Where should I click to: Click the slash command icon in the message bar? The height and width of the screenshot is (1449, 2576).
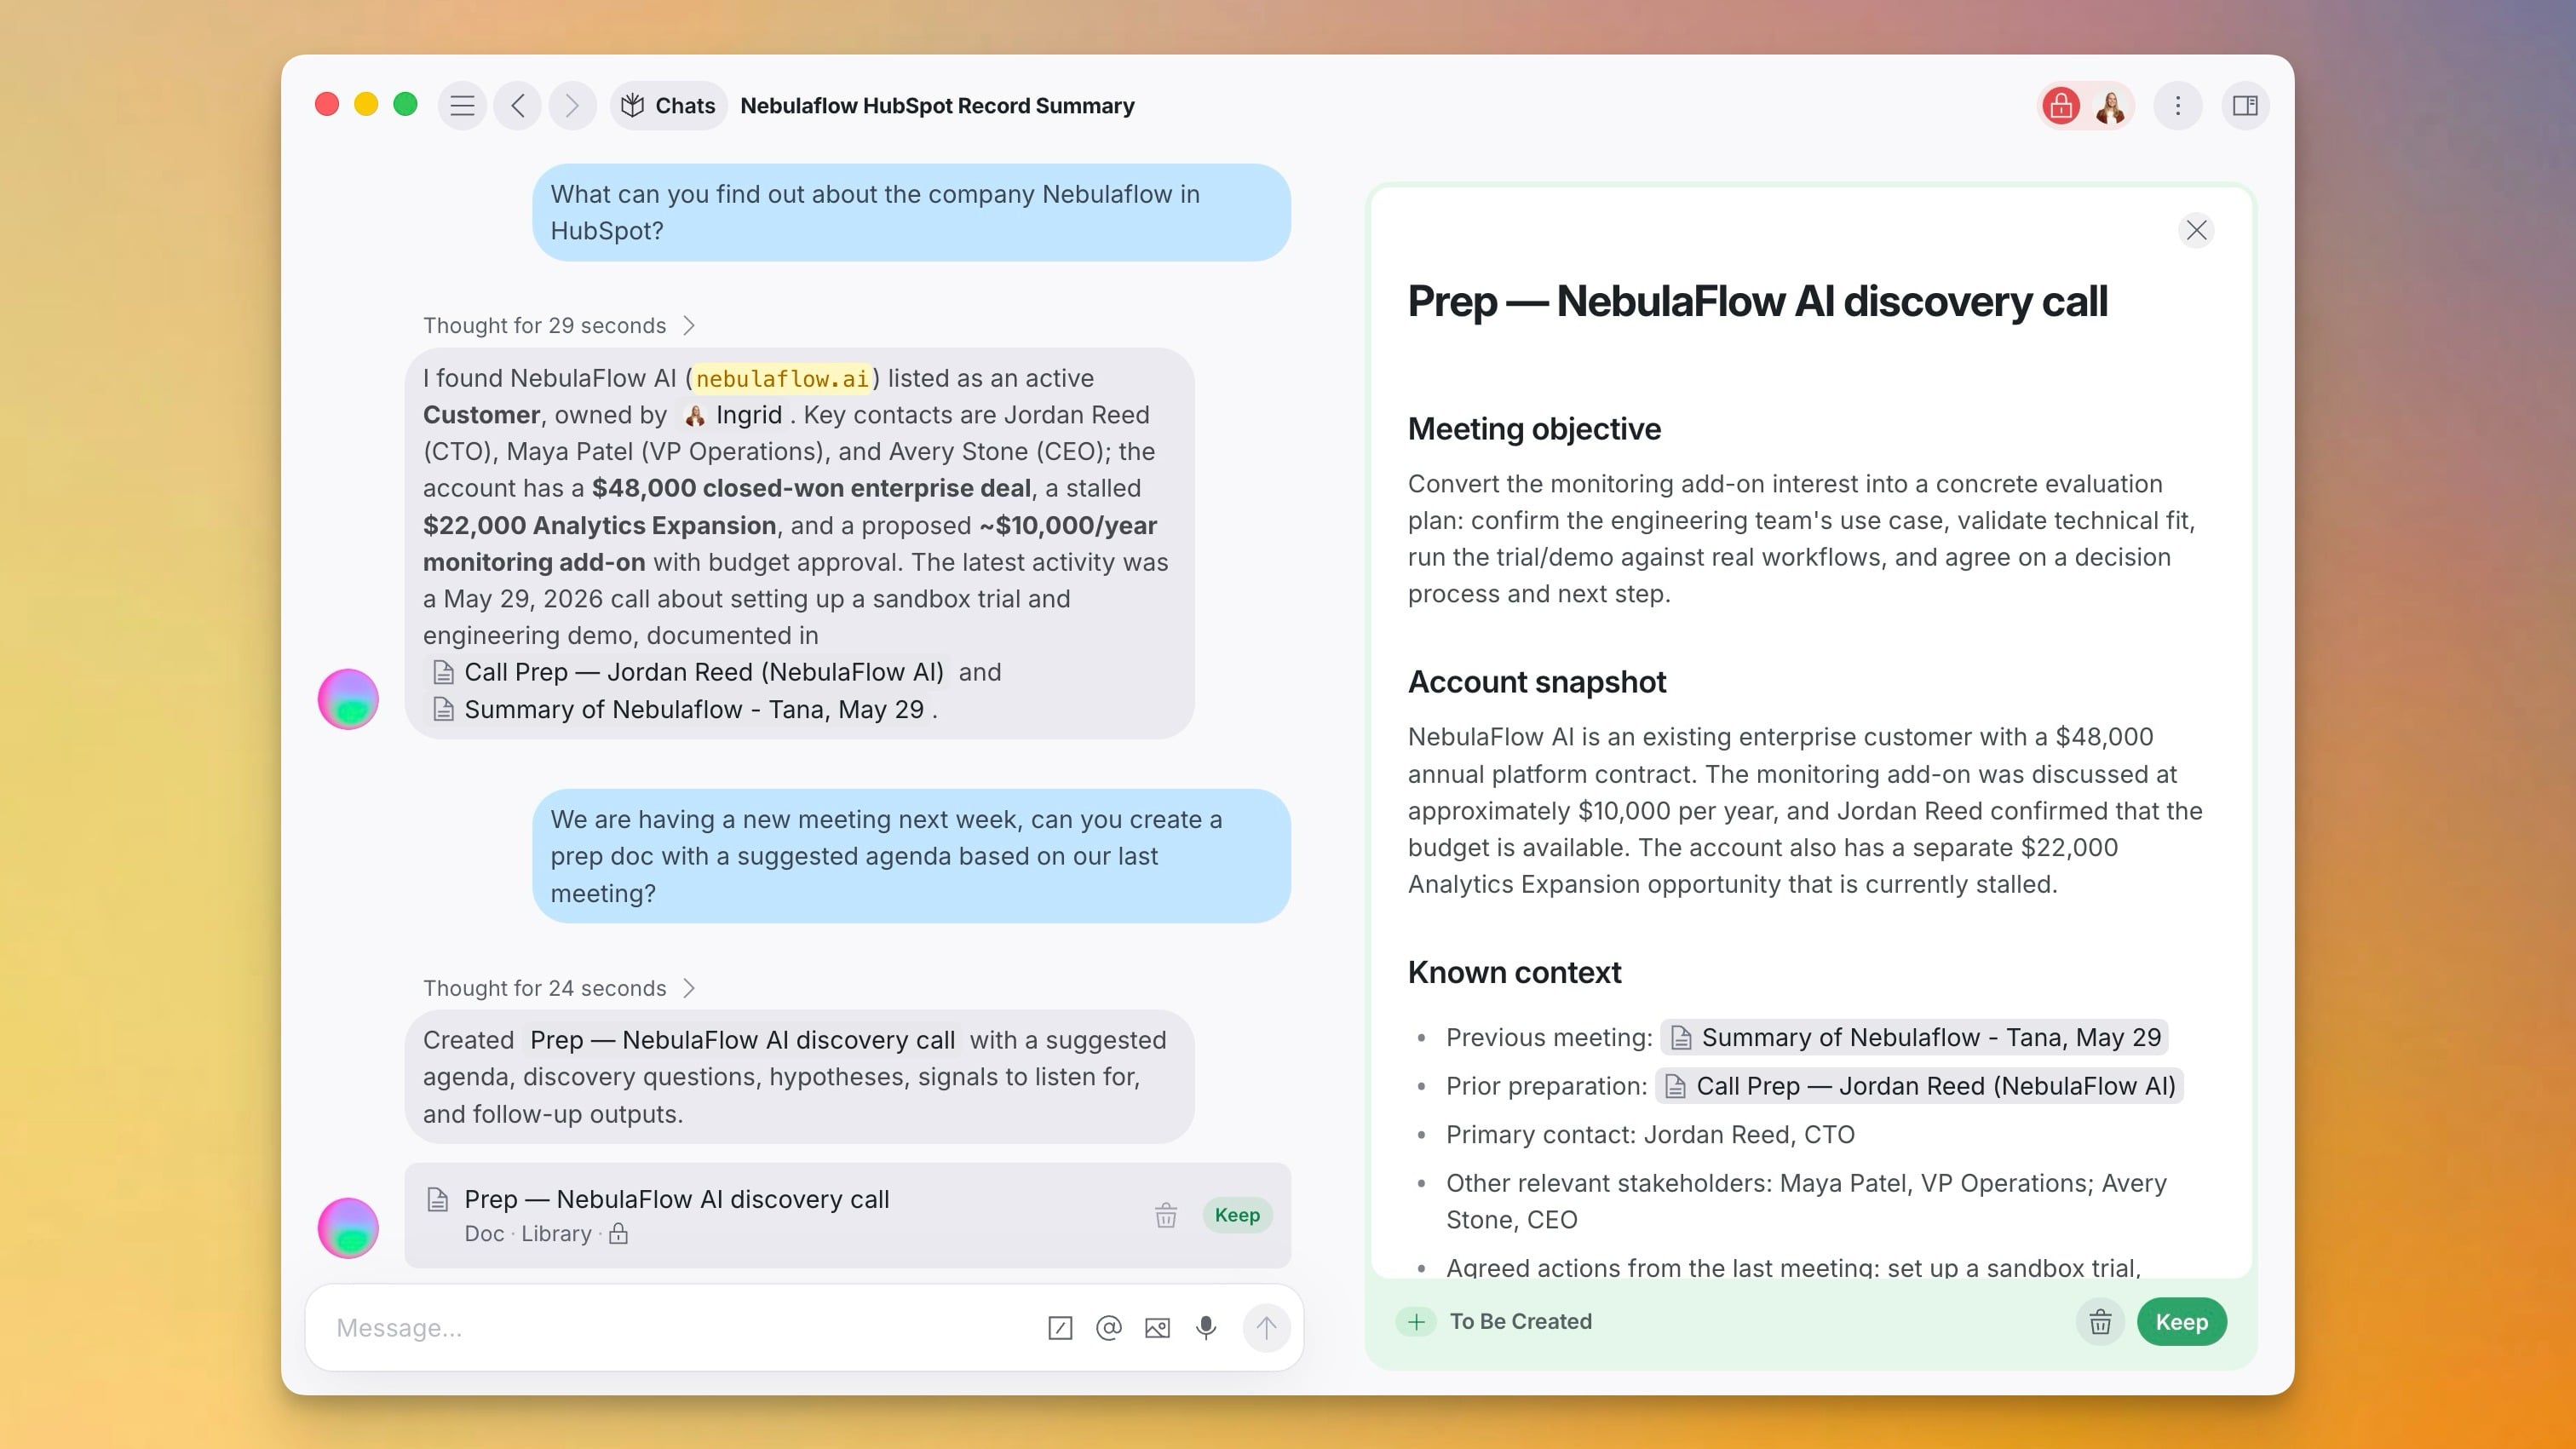(x=1060, y=1328)
